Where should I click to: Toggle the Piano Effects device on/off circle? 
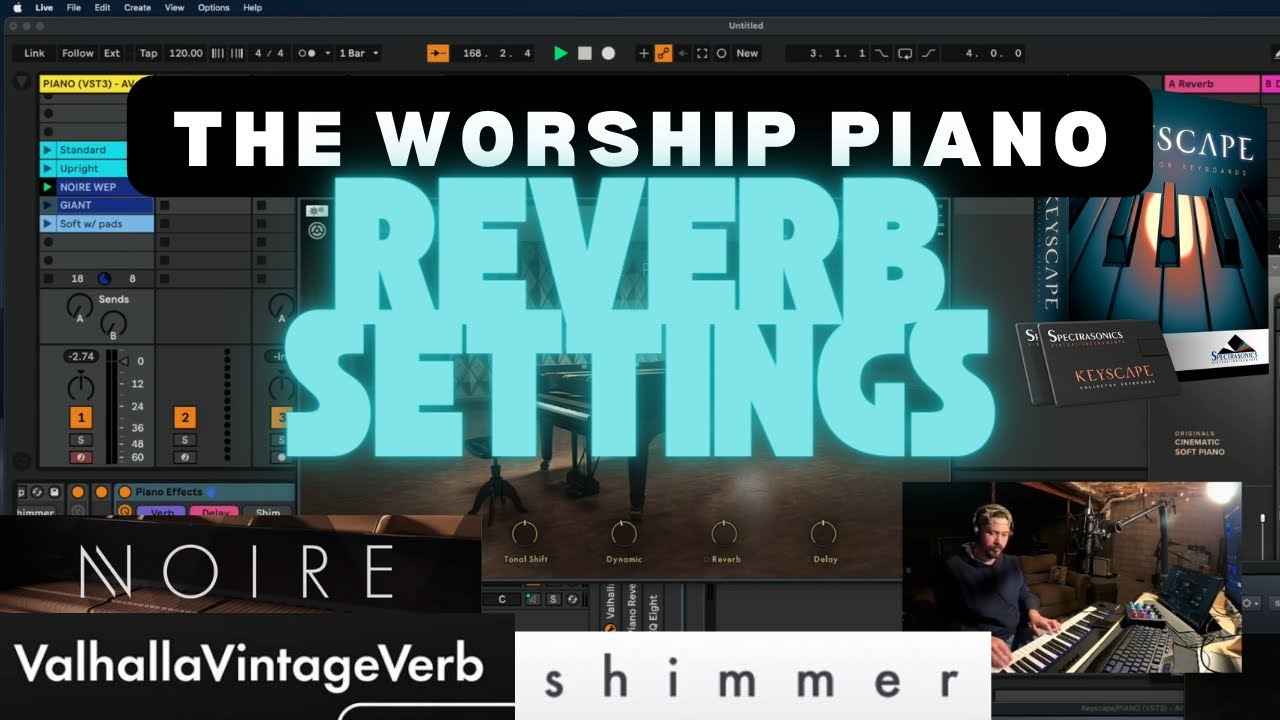pos(124,492)
